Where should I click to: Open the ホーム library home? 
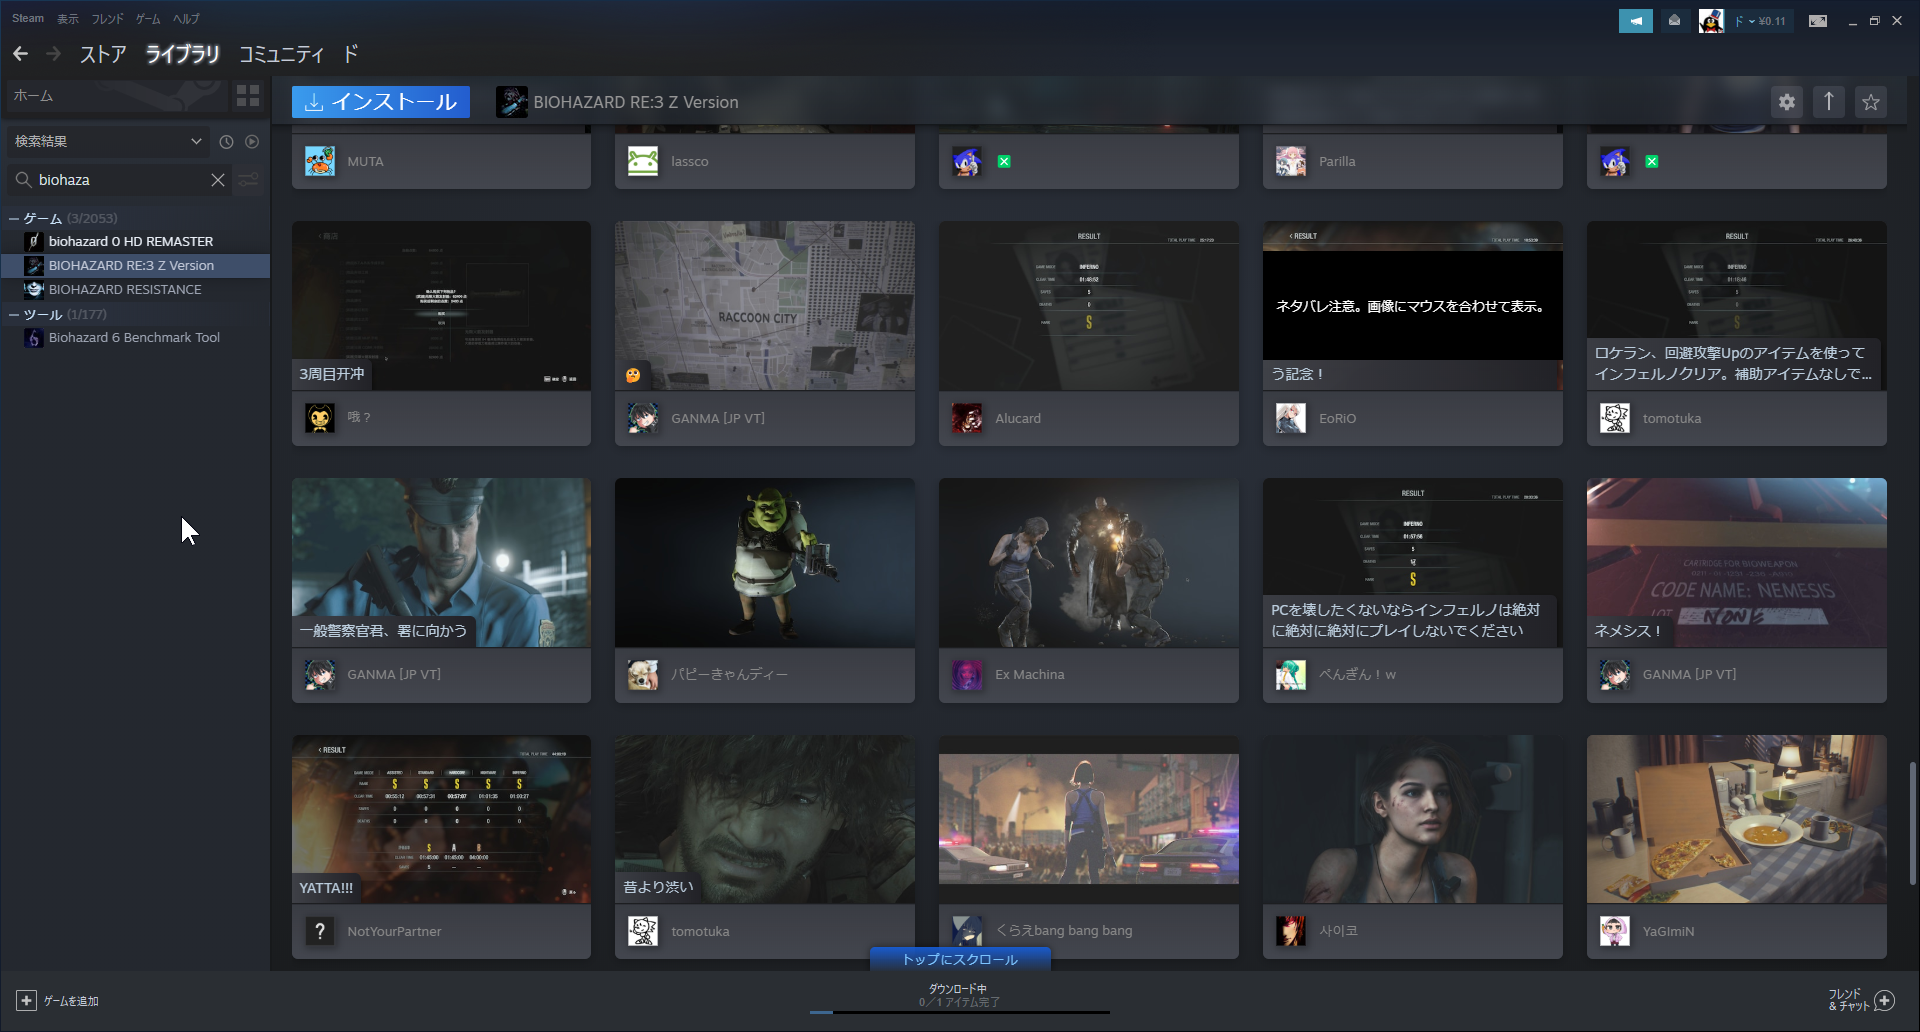[115, 96]
